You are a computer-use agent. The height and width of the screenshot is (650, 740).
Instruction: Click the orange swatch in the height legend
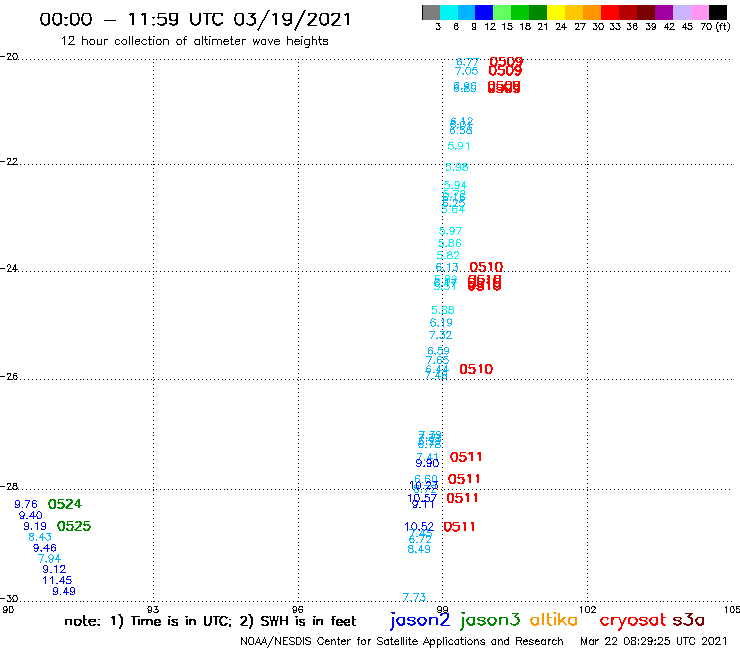(x=592, y=12)
